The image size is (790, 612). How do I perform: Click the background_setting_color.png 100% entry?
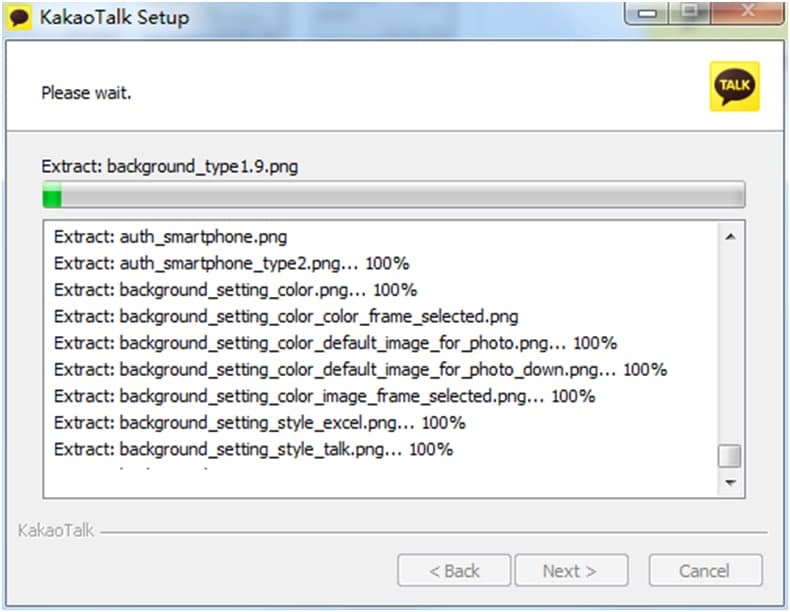[x=235, y=290]
